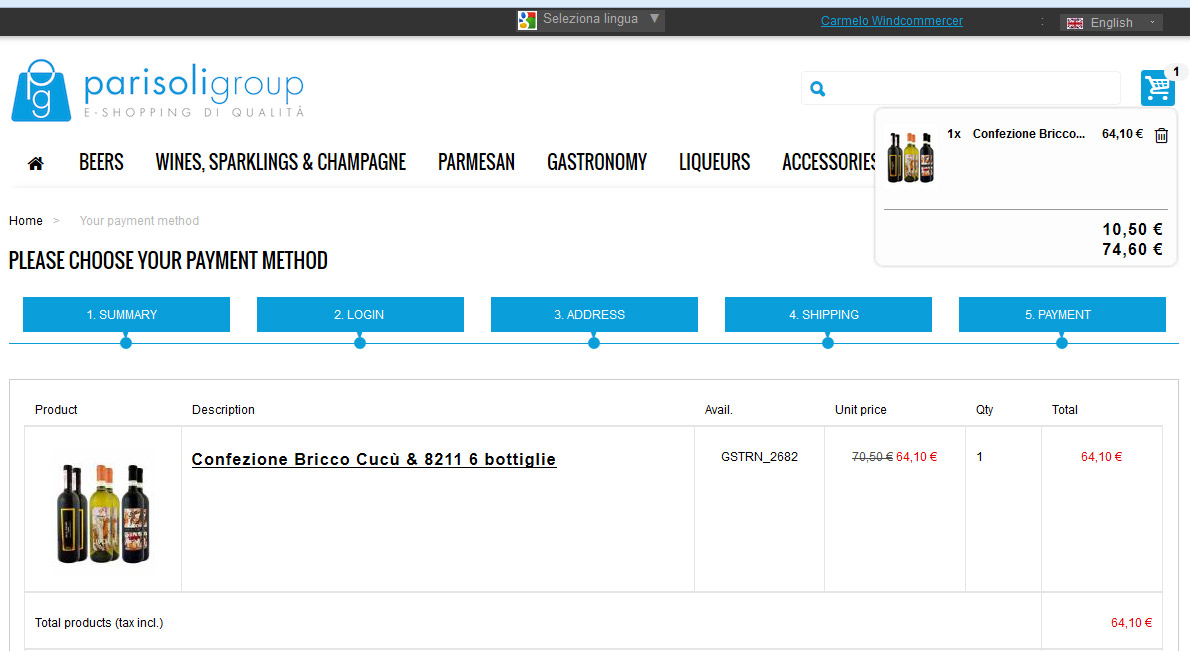Delete Confezione Bricco item with trash icon
The image size is (1190, 651).
[x=1161, y=136]
